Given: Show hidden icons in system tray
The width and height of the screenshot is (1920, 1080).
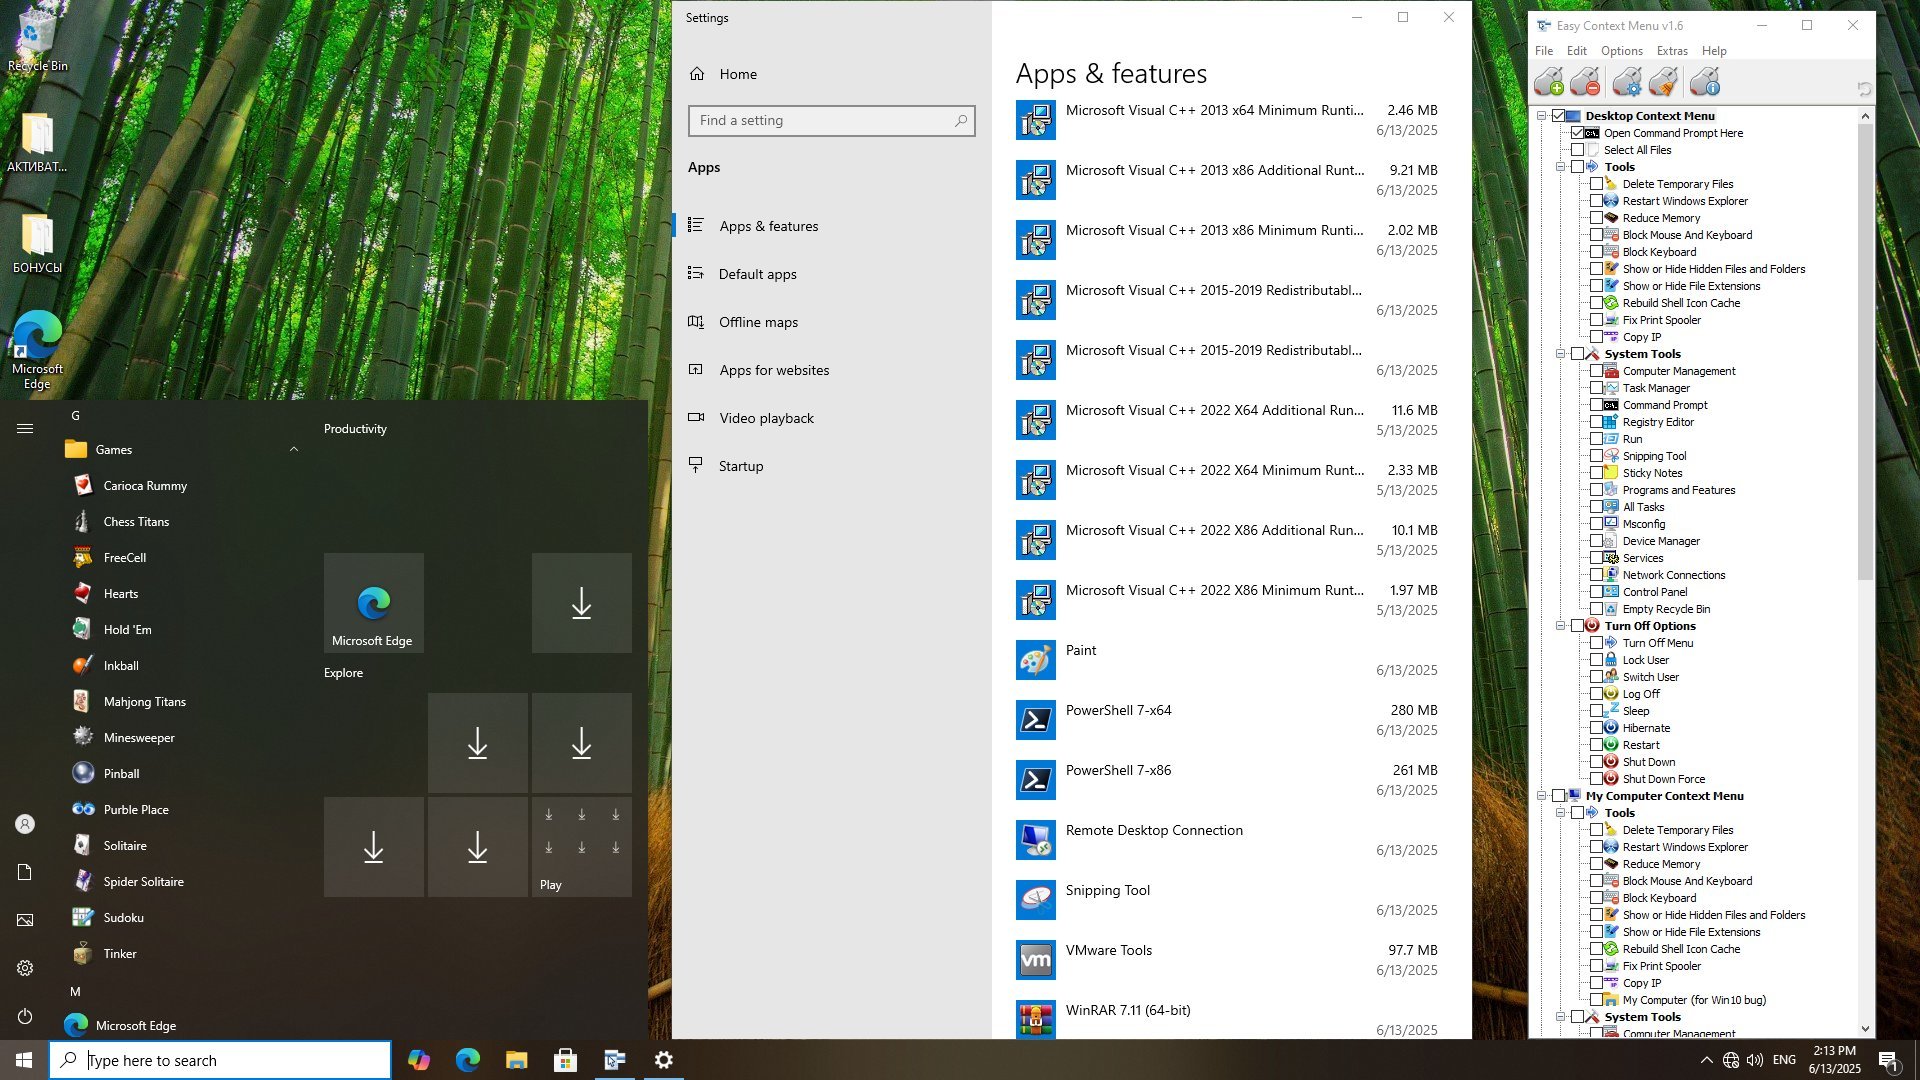Looking at the screenshot, I should click(x=1706, y=1060).
